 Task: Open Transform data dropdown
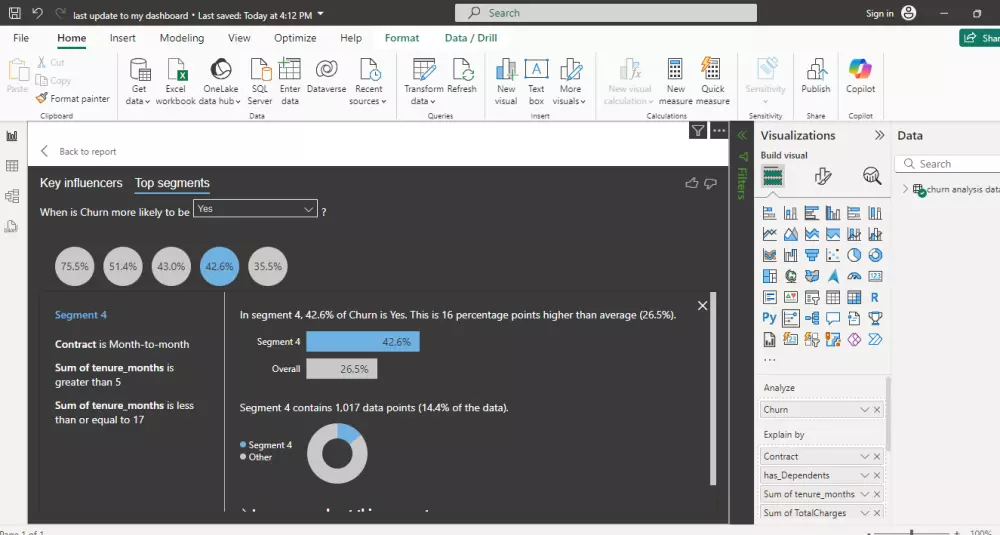click(x=423, y=82)
